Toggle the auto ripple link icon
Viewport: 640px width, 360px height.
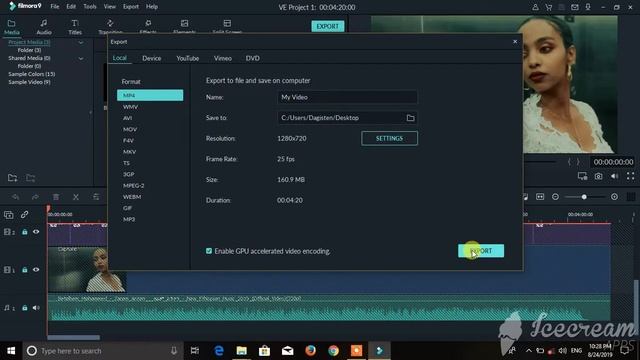coord(24,214)
